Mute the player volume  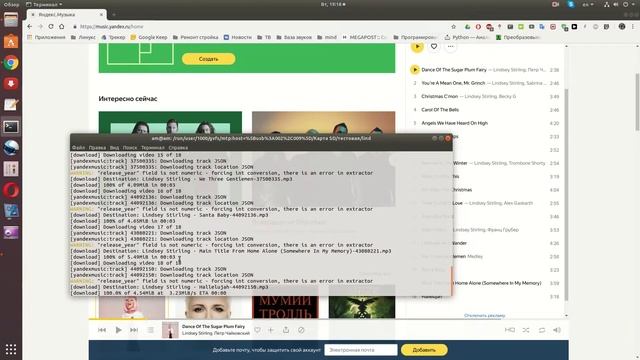(x=557, y=330)
